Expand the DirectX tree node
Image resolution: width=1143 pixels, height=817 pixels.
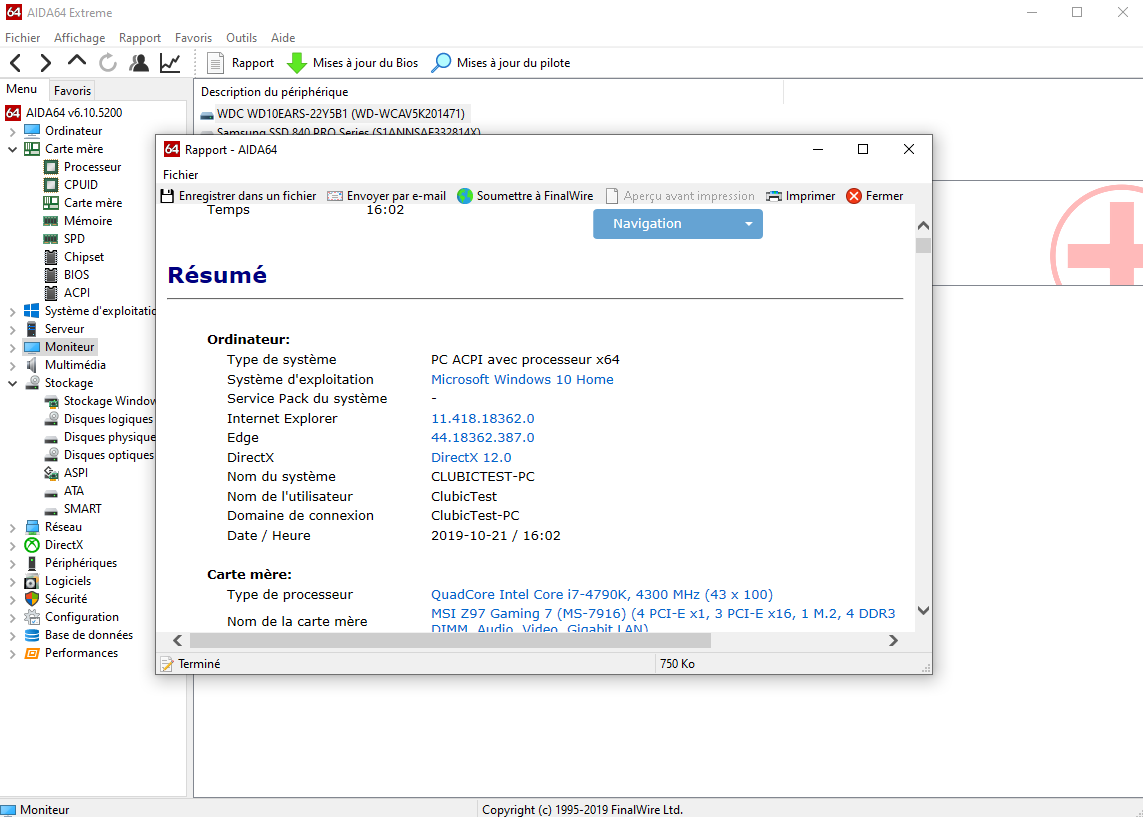[12, 546]
